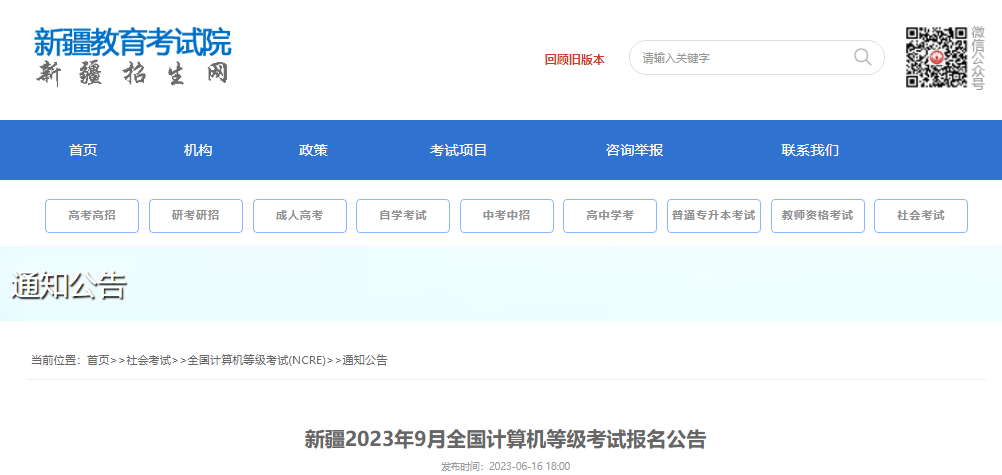Choose the 中考中招 category button
This screenshot has width=1002, height=475.
pyautogui.click(x=507, y=216)
